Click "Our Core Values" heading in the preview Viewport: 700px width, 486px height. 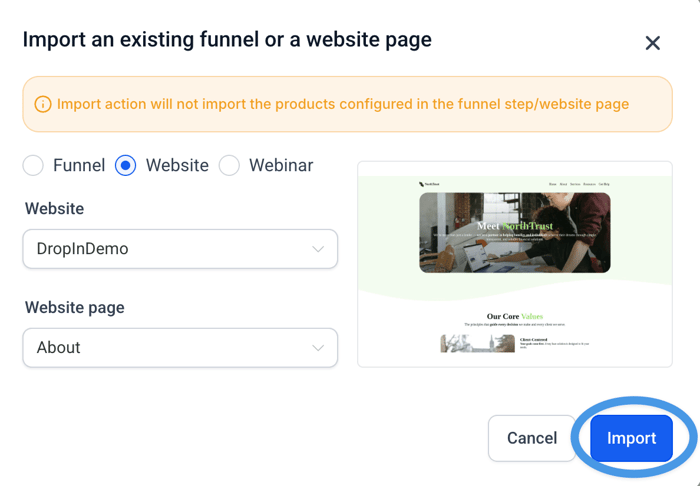(x=515, y=316)
